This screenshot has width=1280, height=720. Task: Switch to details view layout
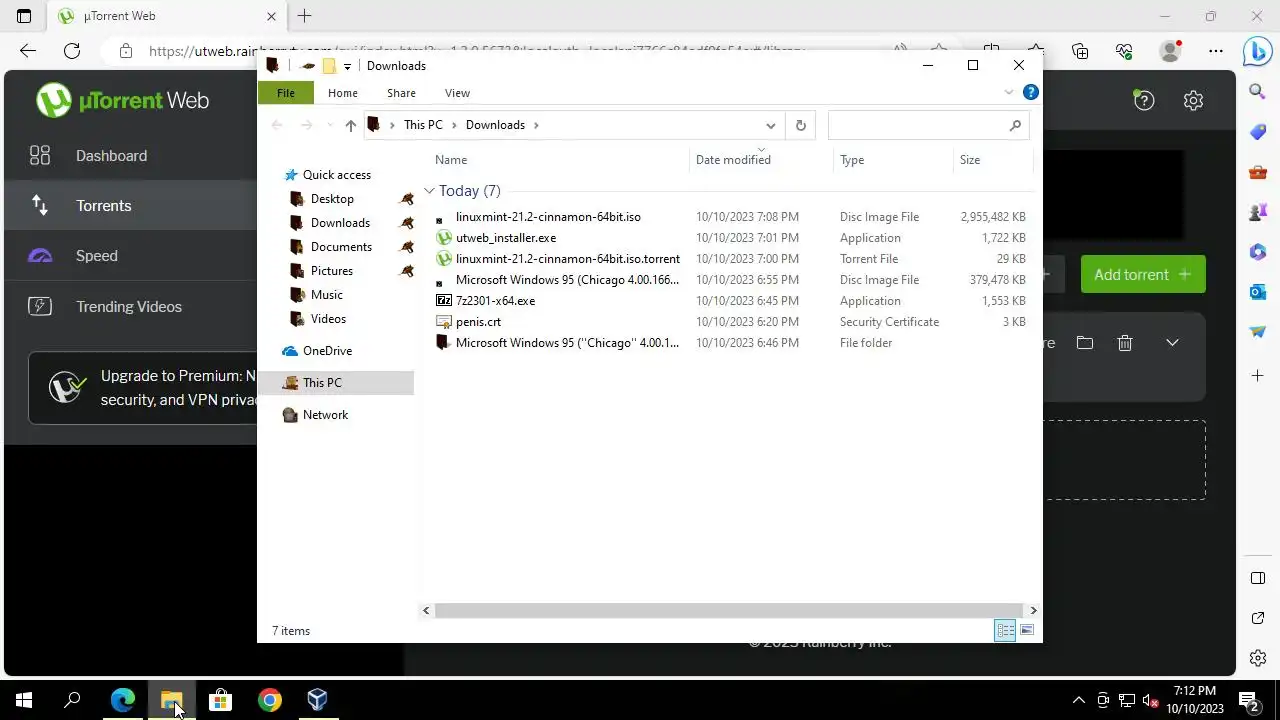pos(1005,630)
